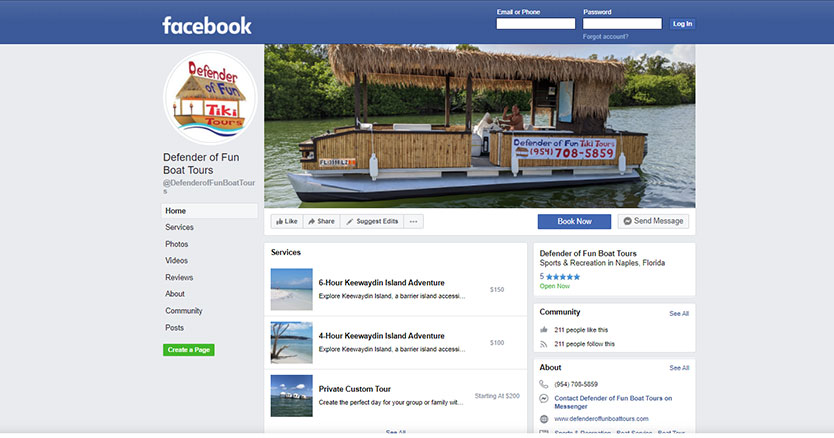The width and height of the screenshot is (834, 438).
Task: Click the follow feed icon in Community section
Action: [x=544, y=343]
